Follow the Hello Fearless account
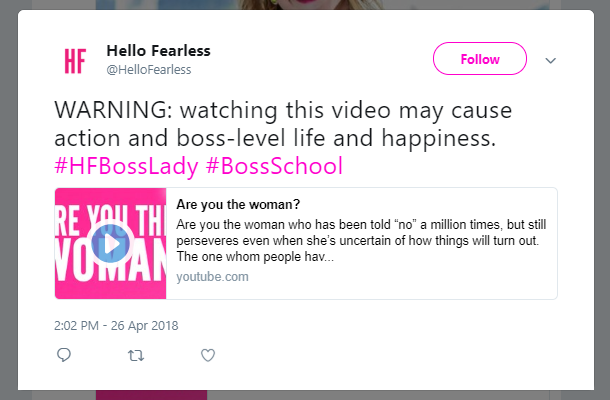The image size is (610, 400). tap(480, 59)
